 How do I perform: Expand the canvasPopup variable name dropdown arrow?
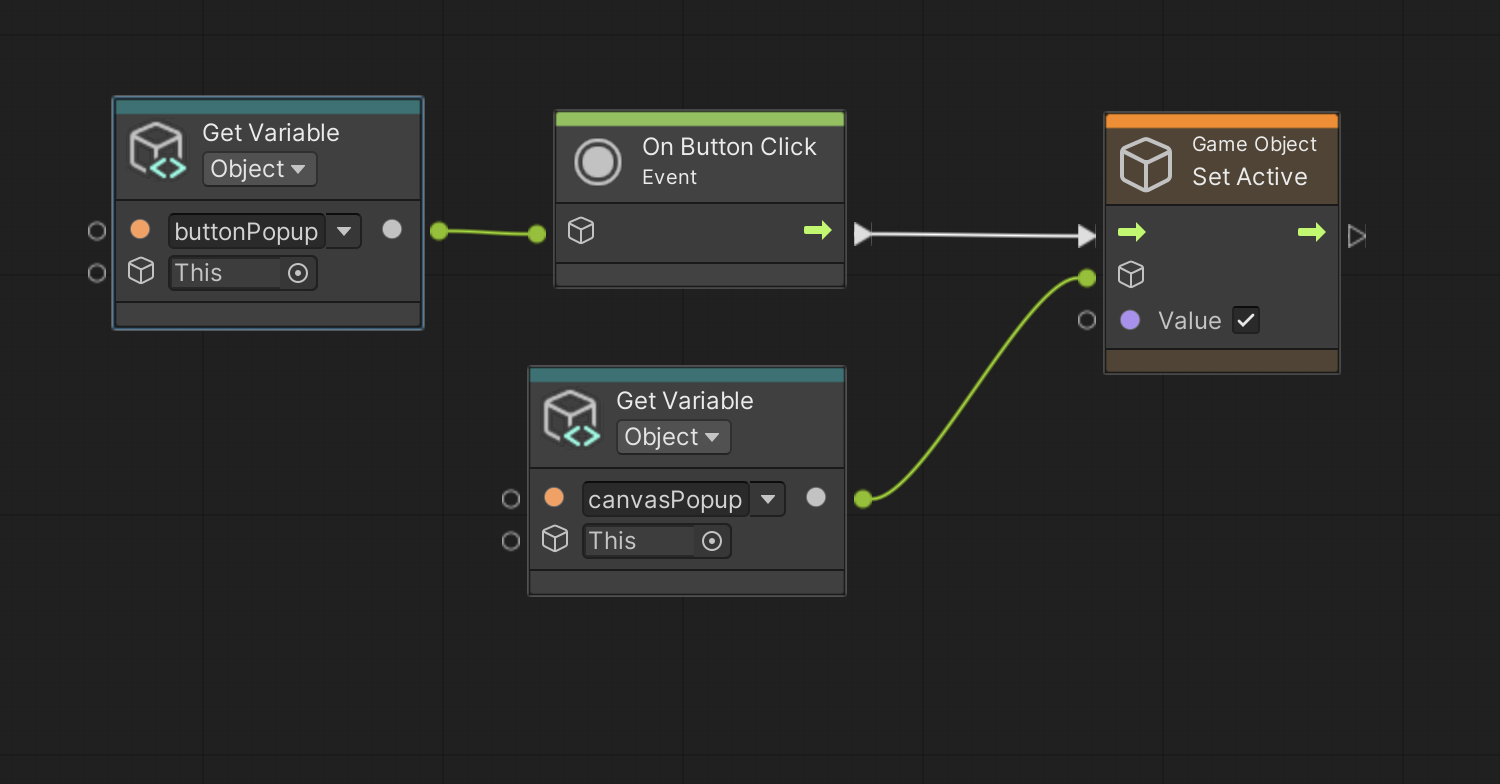coord(767,499)
